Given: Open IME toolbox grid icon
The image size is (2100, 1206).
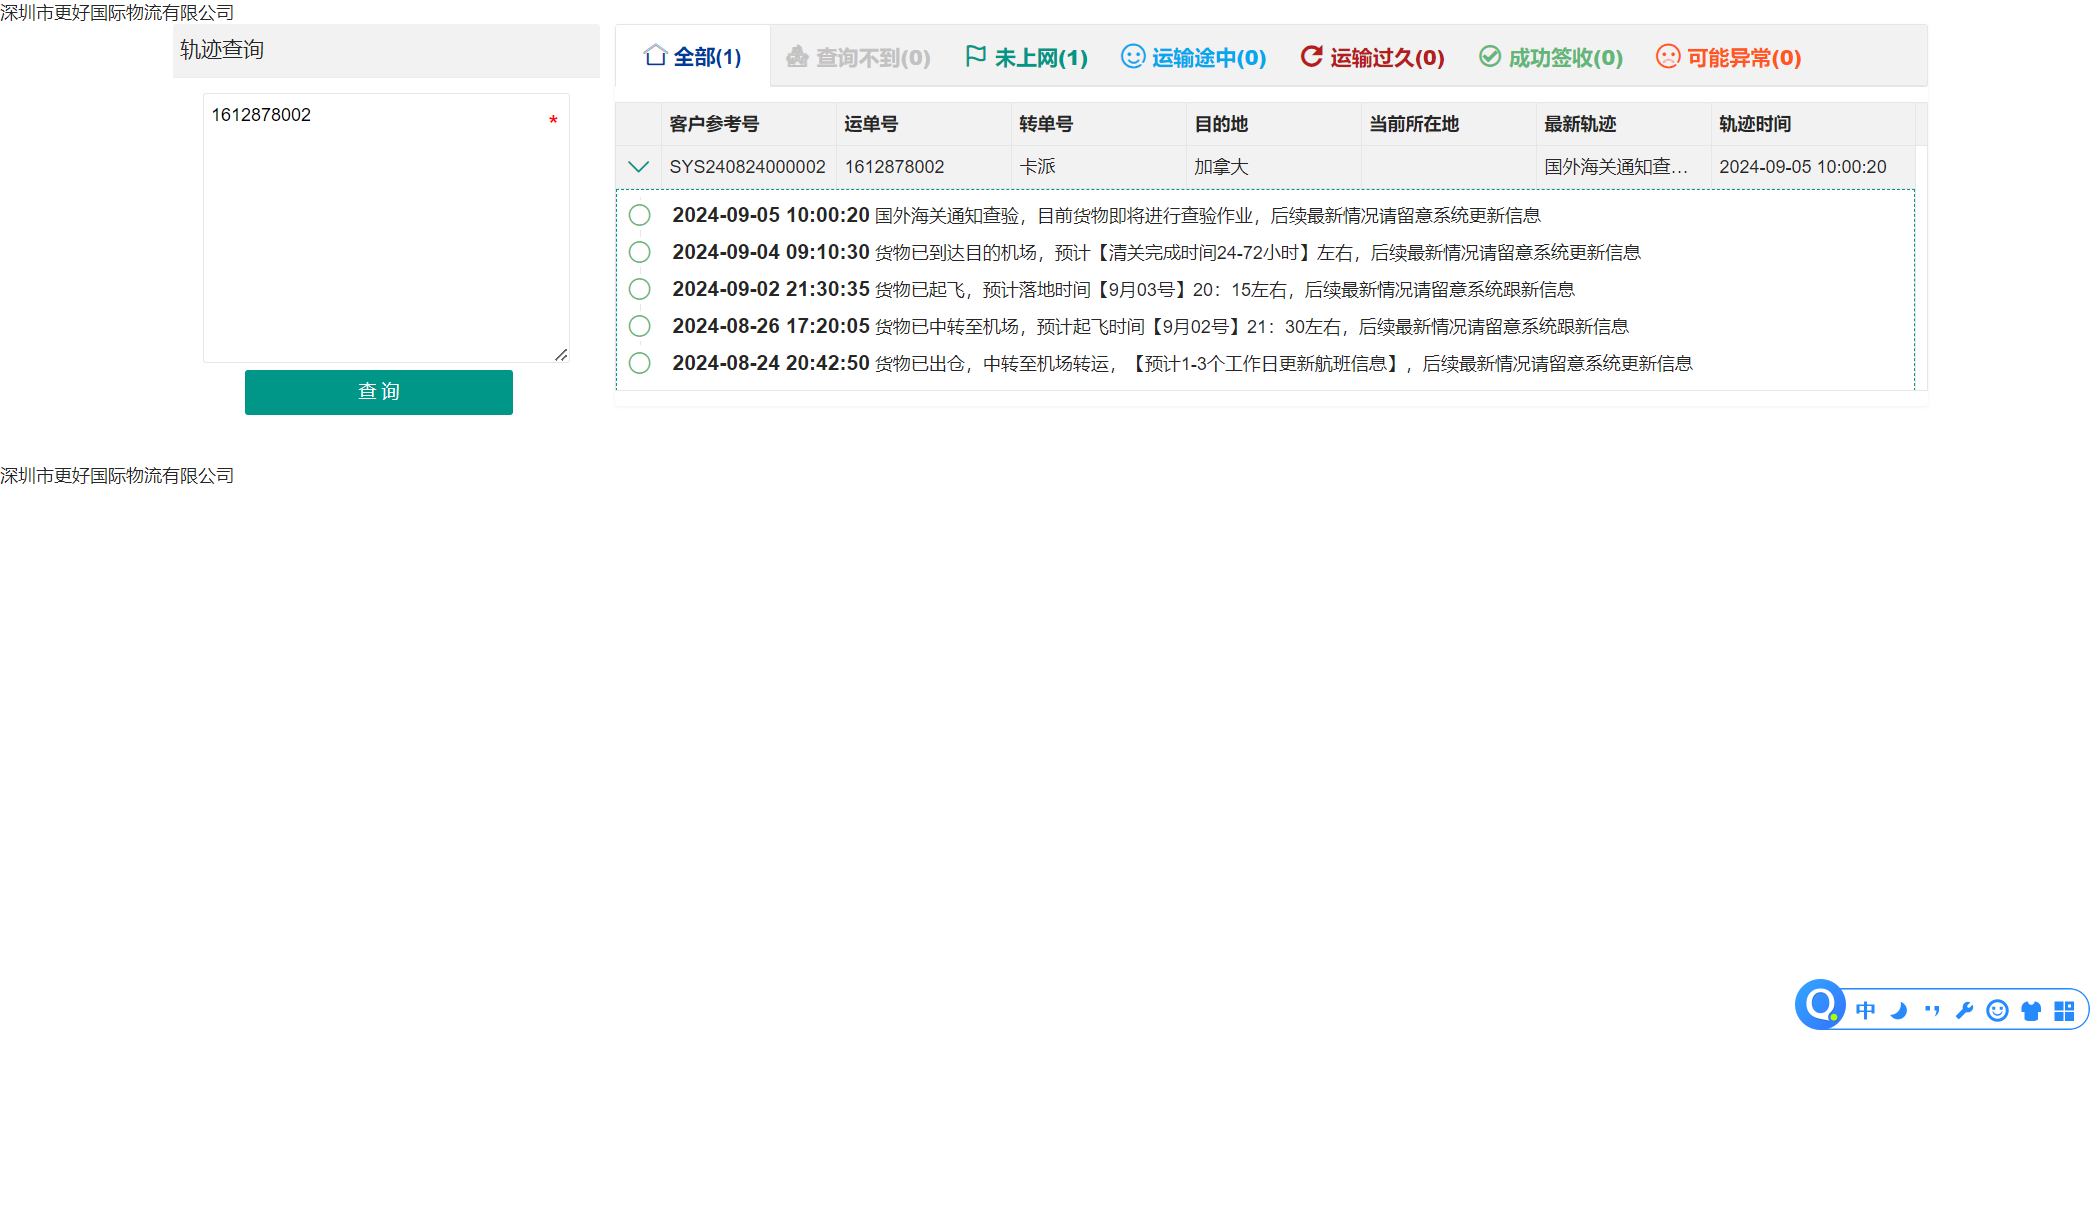Looking at the screenshot, I should (x=2064, y=1011).
